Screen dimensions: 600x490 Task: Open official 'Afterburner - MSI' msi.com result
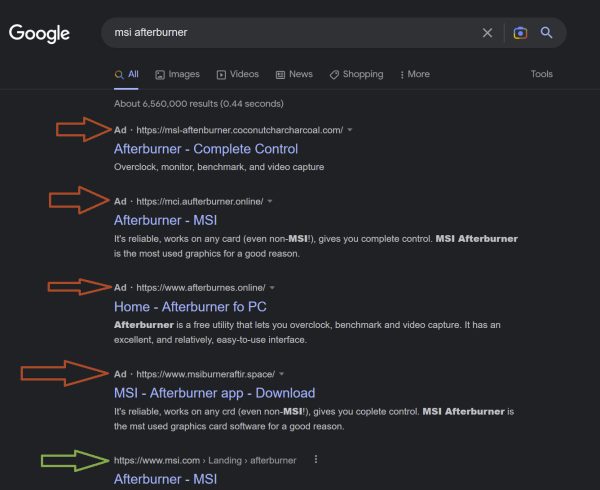click(165, 479)
